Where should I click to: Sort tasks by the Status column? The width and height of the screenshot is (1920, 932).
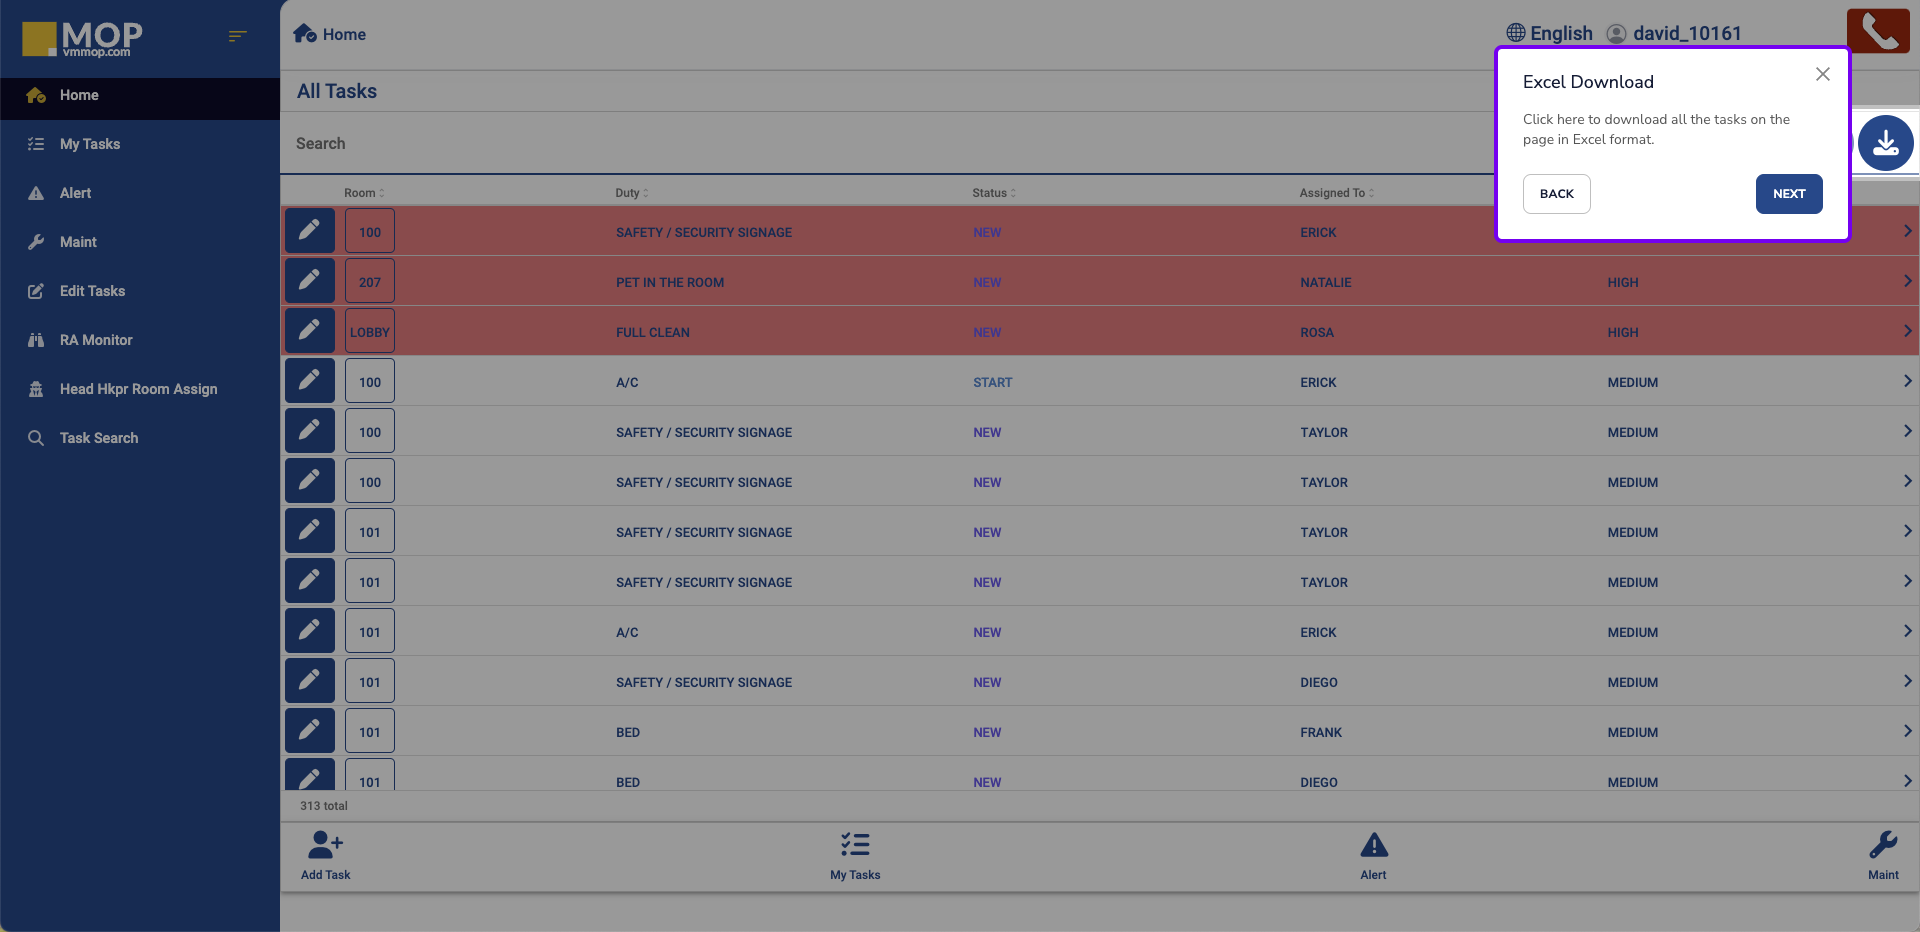pos(993,193)
